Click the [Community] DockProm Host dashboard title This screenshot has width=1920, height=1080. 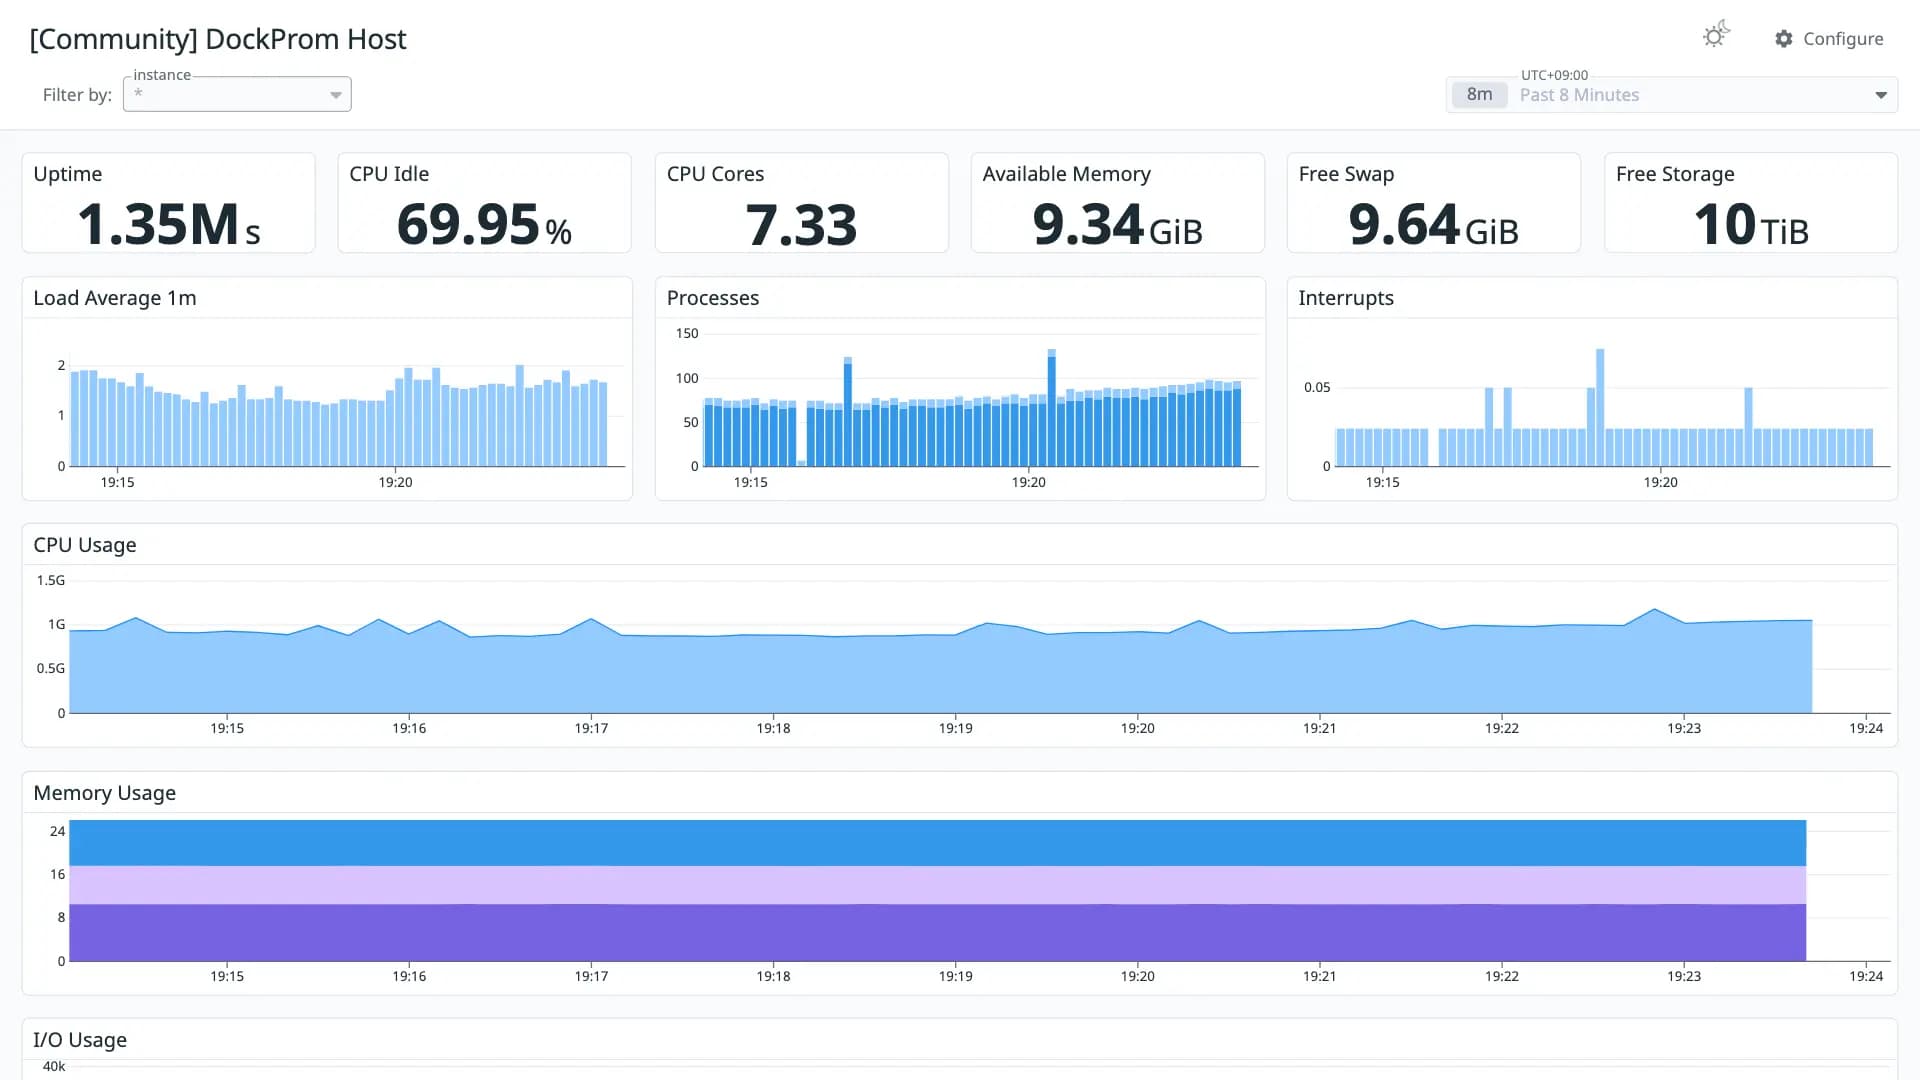pyautogui.click(x=218, y=39)
